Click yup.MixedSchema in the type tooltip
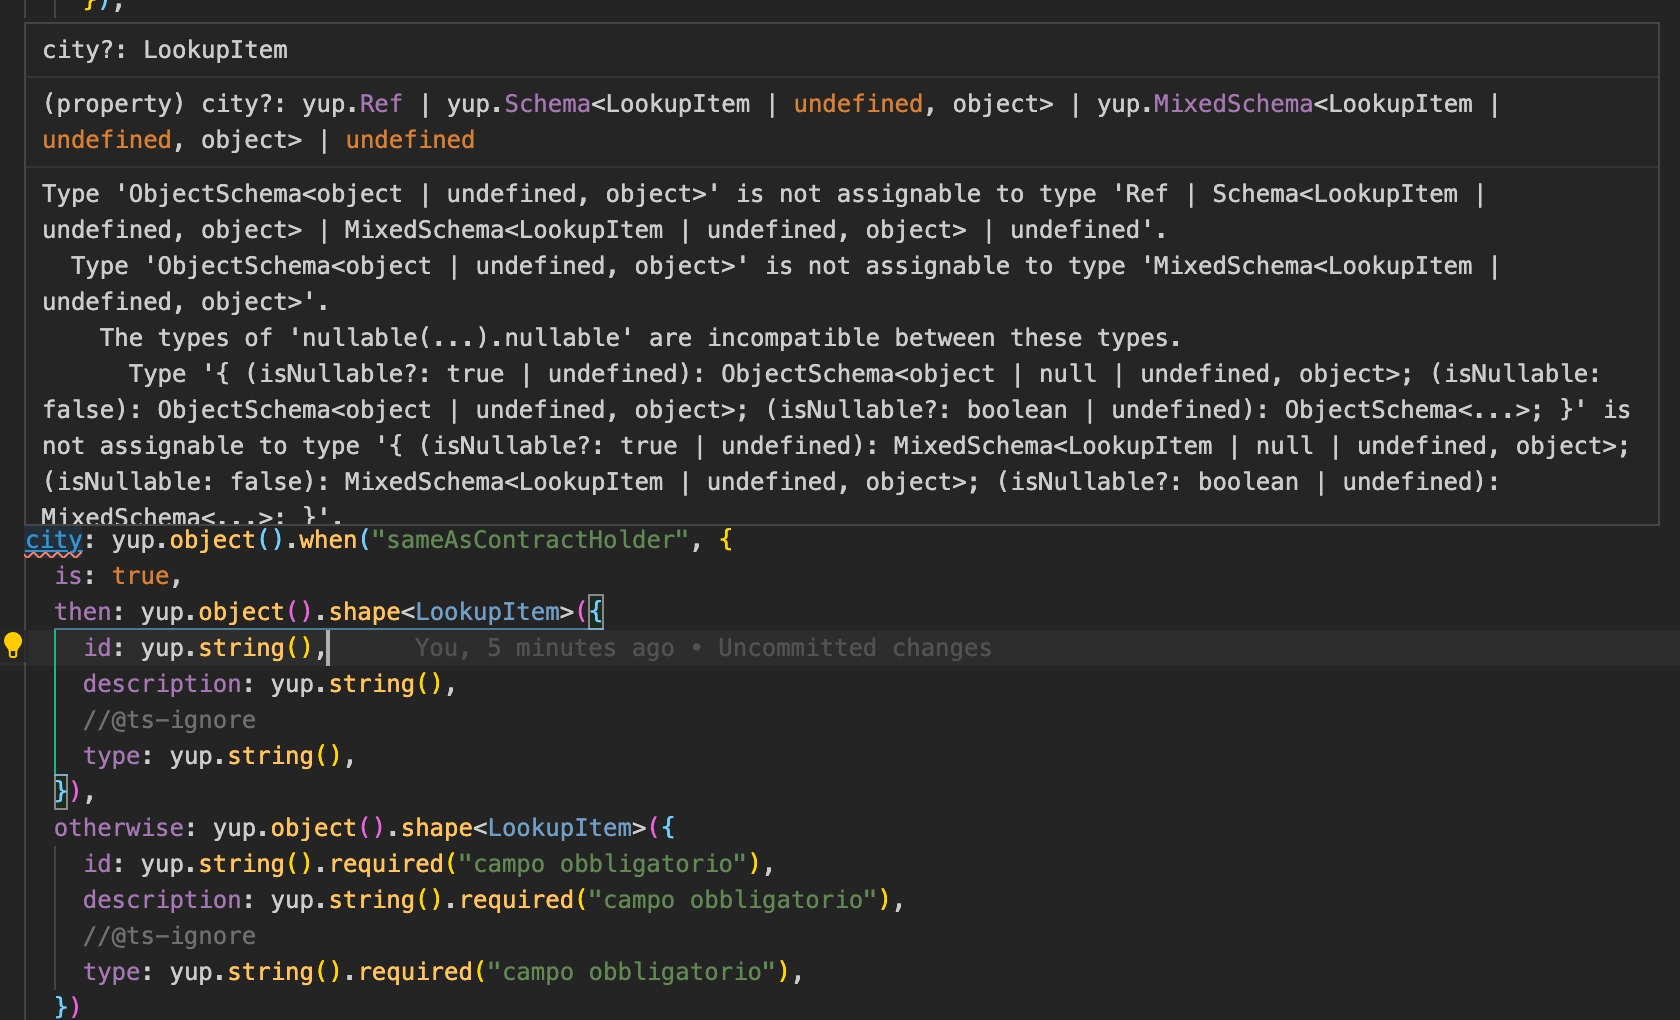The height and width of the screenshot is (1020, 1680). 1232,103
